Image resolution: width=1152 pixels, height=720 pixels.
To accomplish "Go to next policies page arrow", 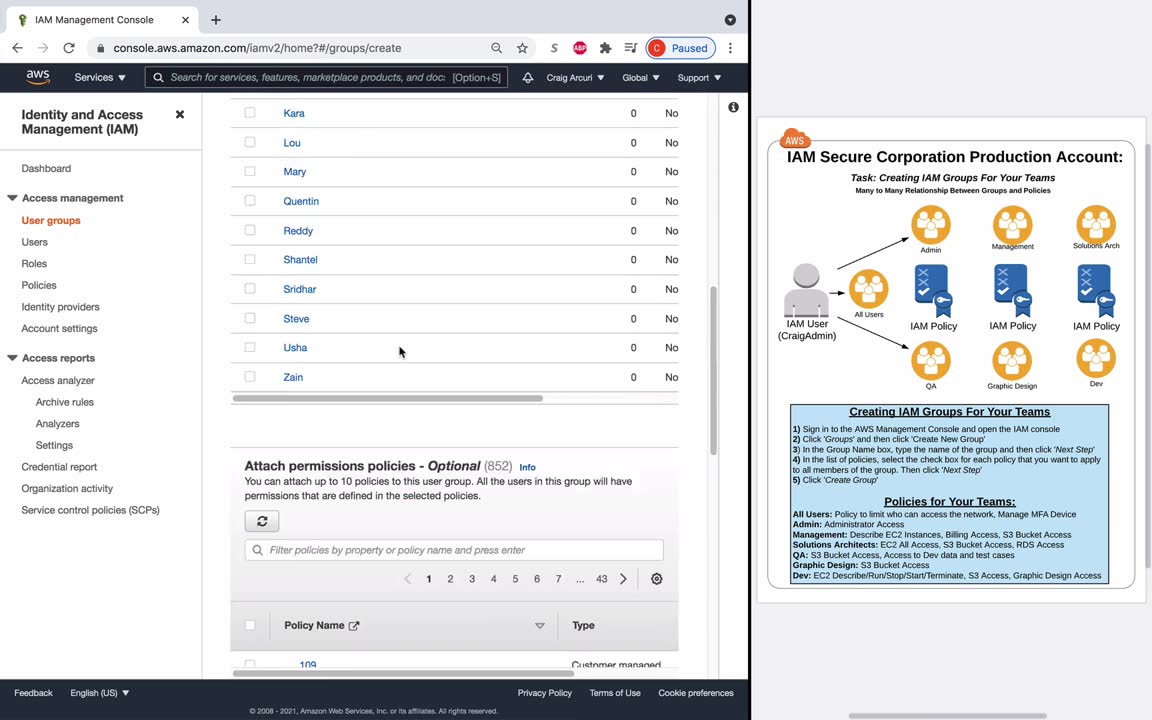I will (x=623, y=579).
